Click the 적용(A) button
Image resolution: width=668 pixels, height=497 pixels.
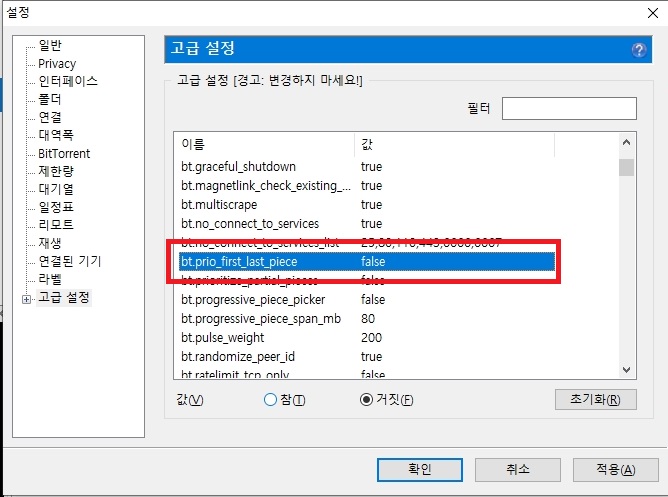tap(616, 470)
